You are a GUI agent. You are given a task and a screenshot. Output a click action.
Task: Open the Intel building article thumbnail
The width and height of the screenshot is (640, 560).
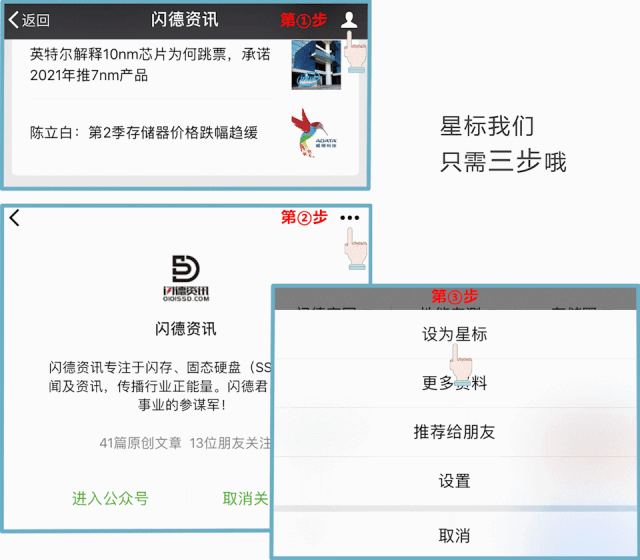(x=316, y=65)
